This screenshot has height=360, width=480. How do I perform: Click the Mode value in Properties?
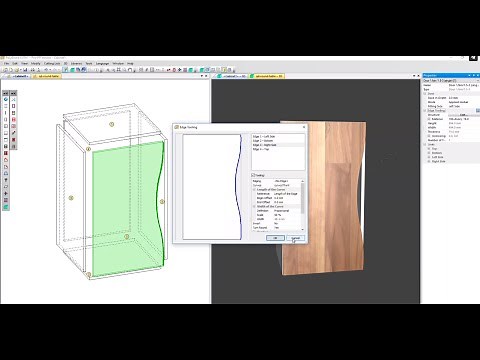coord(463,102)
